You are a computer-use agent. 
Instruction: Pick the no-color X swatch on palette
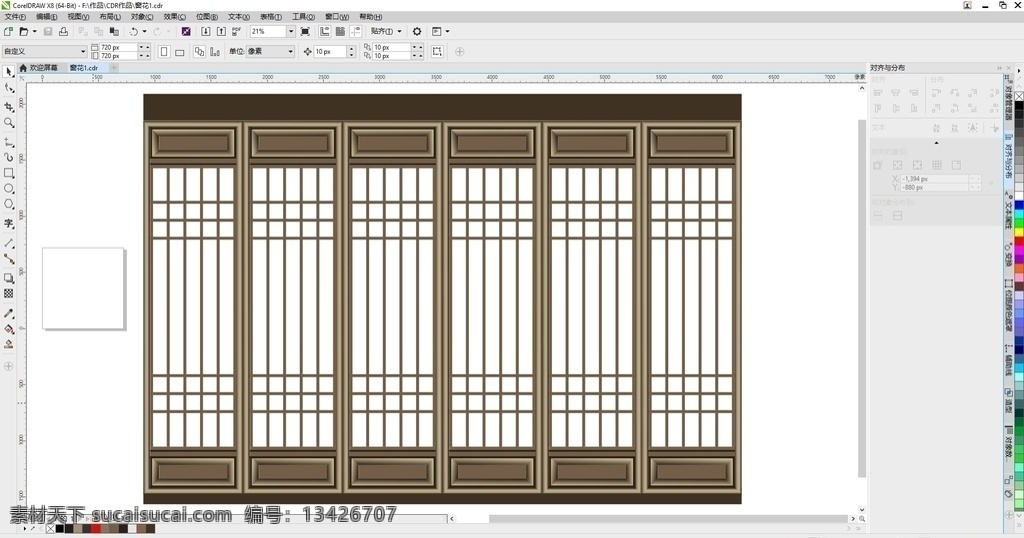(1019, 96)
